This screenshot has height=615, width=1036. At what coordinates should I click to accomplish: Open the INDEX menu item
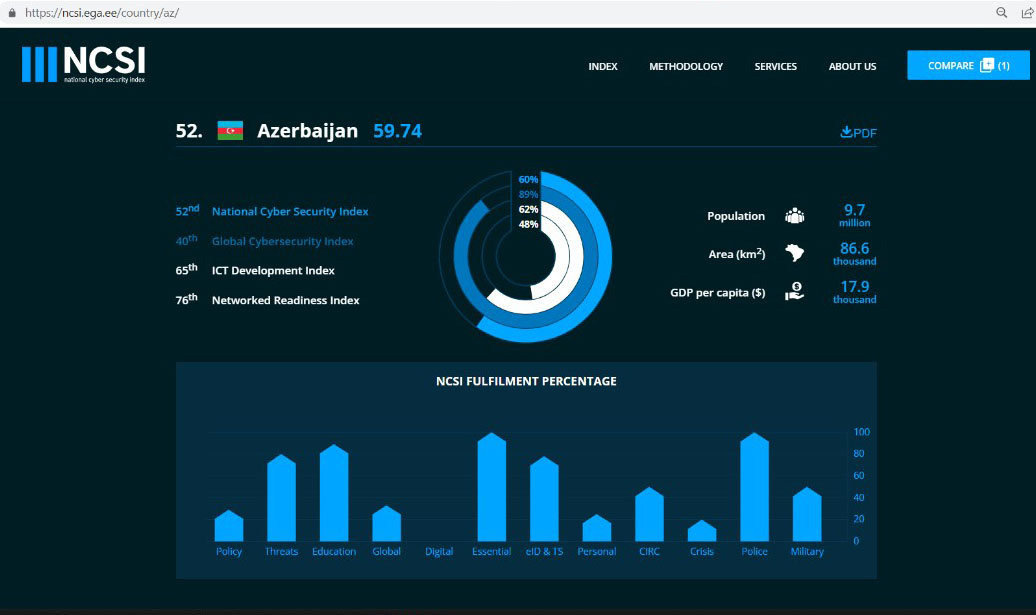(603, 66)
